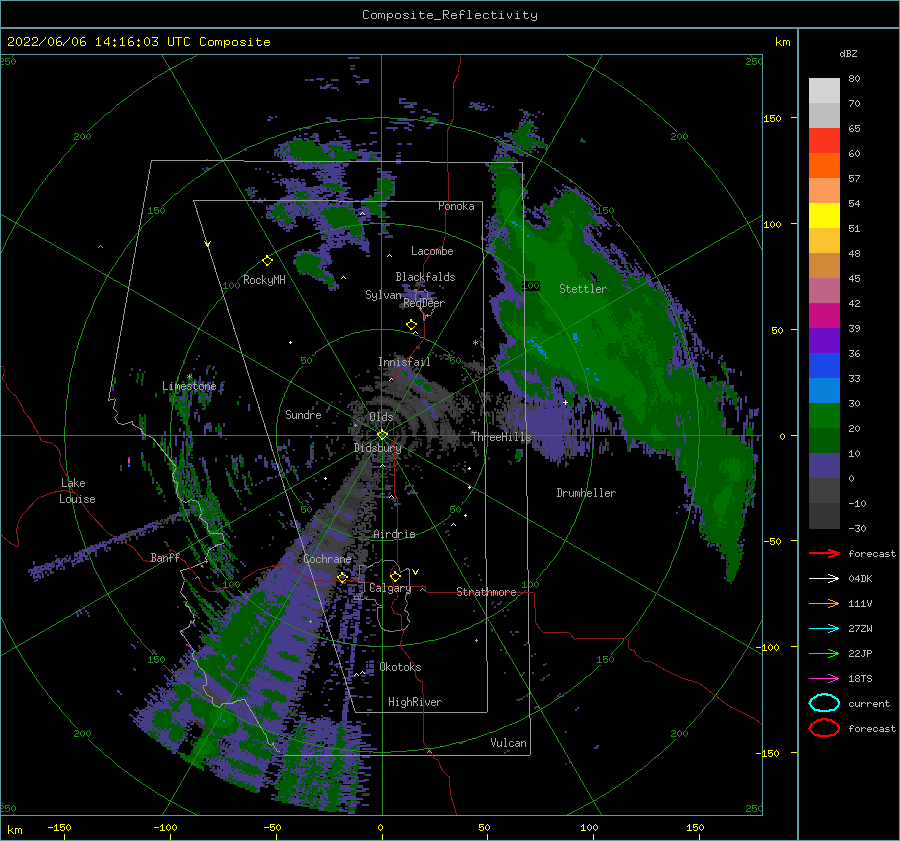Click the Banff town label
Viewport: 900px width, 841px height.
[165, 557]
